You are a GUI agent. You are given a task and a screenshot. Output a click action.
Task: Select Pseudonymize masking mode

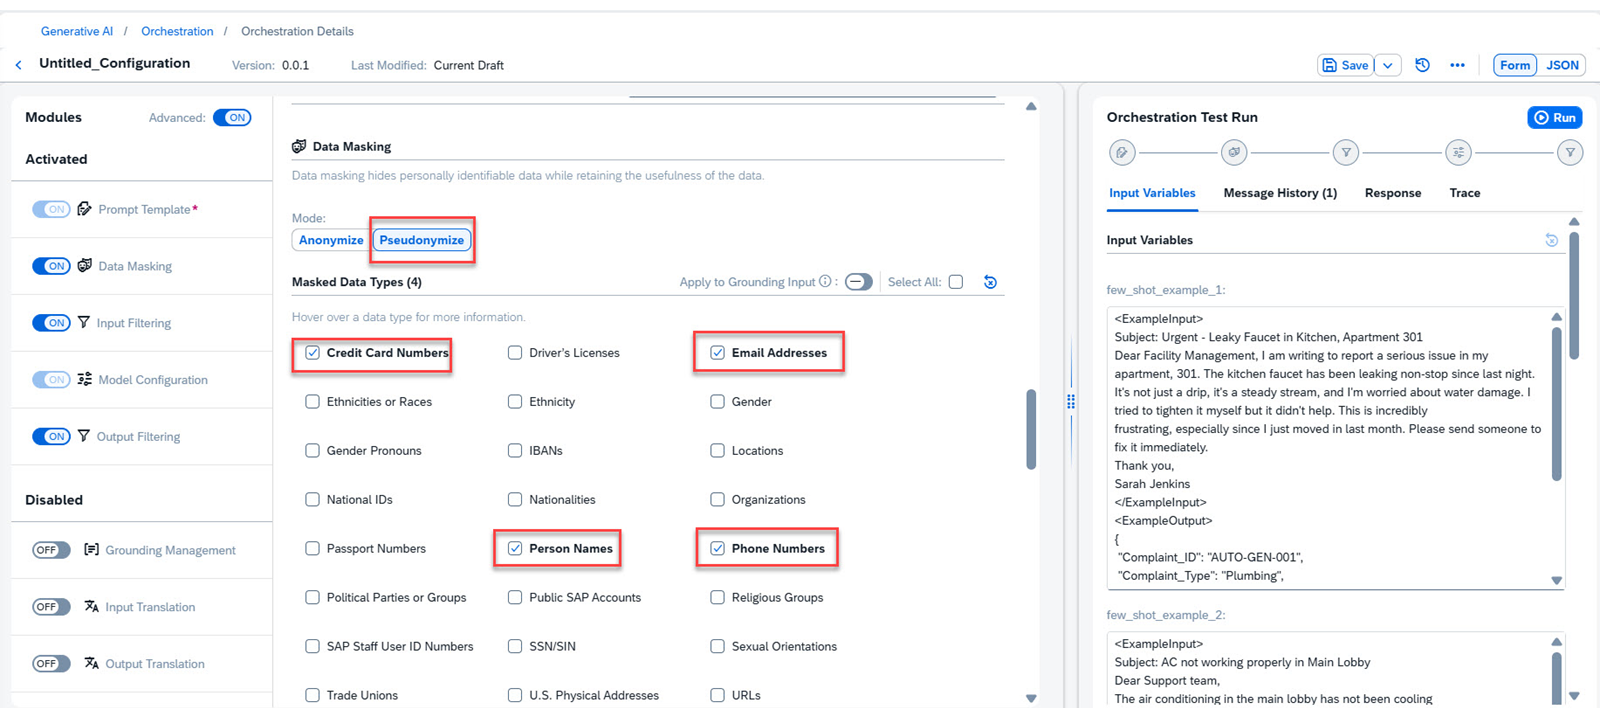point(421,240)
